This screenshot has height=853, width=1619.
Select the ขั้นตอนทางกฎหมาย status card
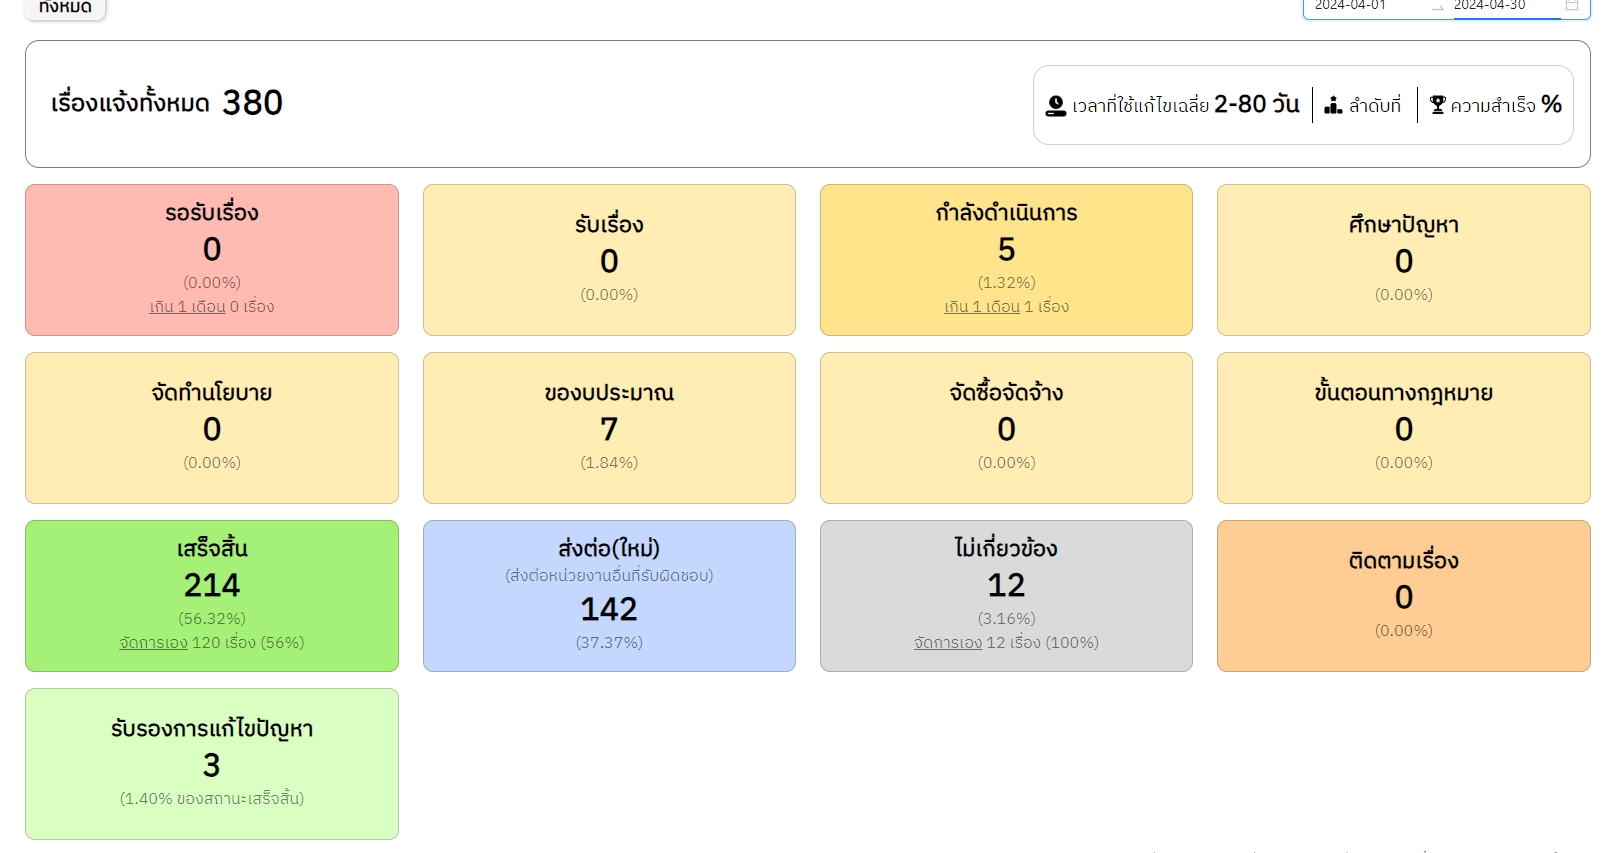tap(1403, 427)
